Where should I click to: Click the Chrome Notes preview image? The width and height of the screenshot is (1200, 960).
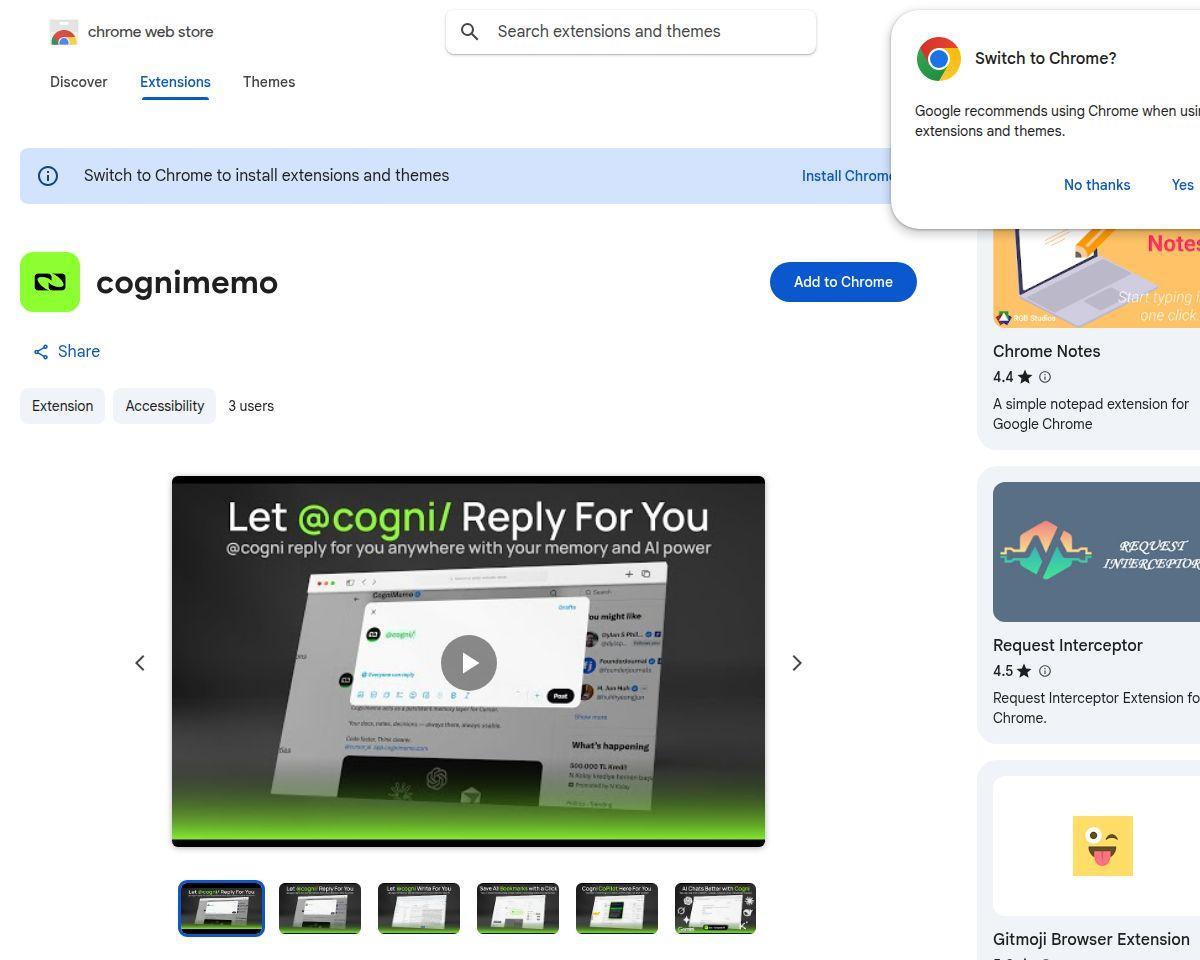tap(1096, 278)
